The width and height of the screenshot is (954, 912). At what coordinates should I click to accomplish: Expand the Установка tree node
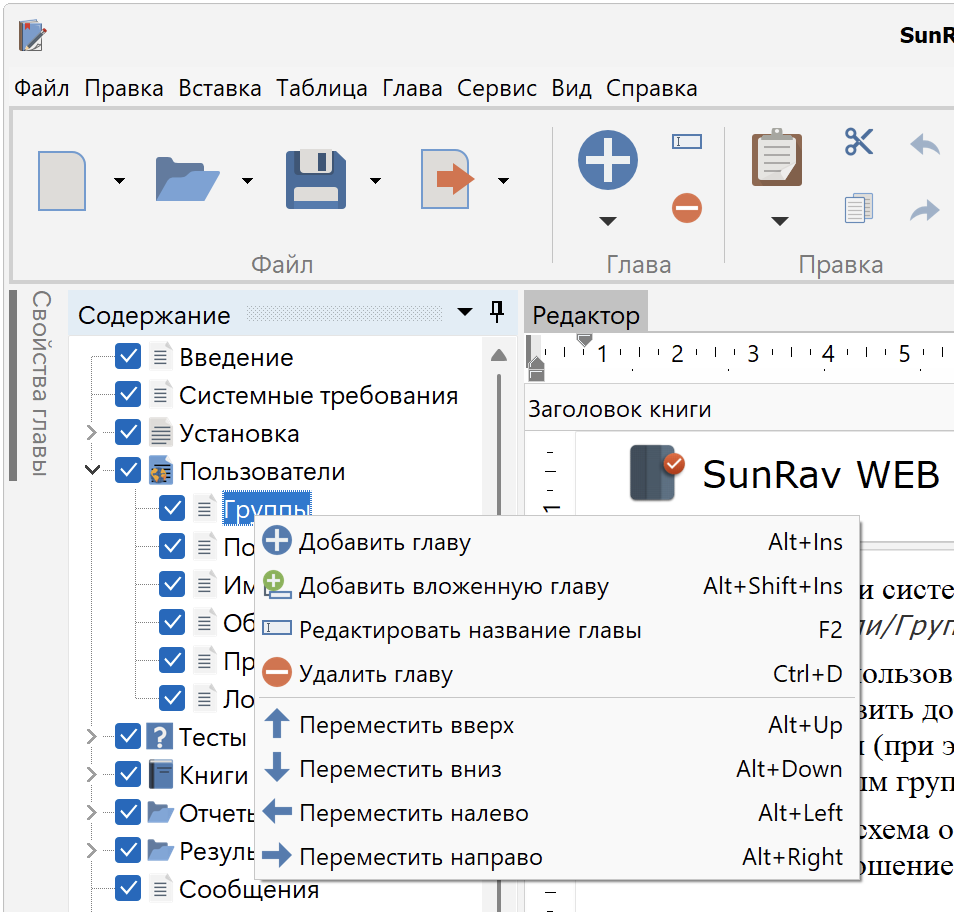92,433
